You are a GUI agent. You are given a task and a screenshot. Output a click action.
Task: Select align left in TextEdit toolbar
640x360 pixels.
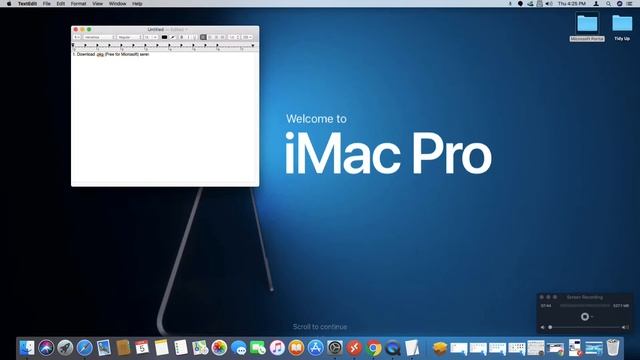pos(203,37)
